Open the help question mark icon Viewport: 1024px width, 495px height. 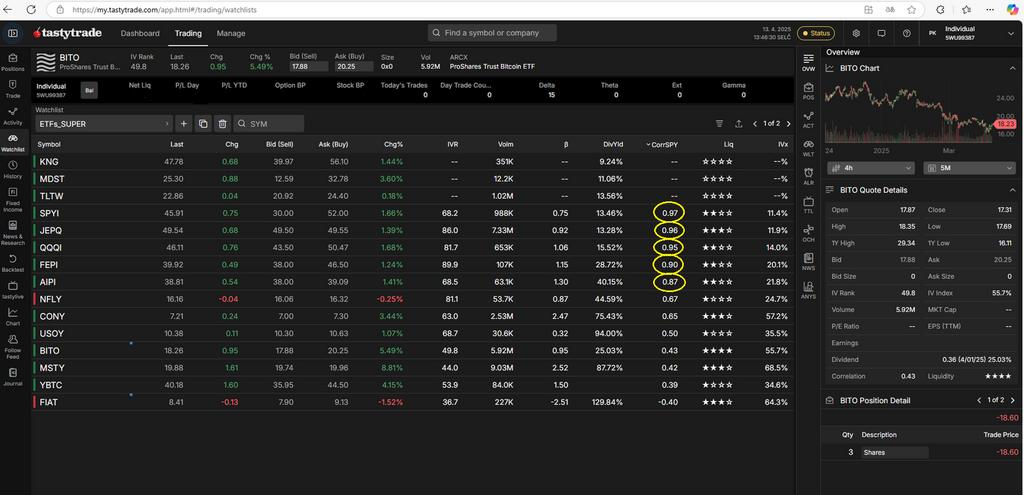906,33
